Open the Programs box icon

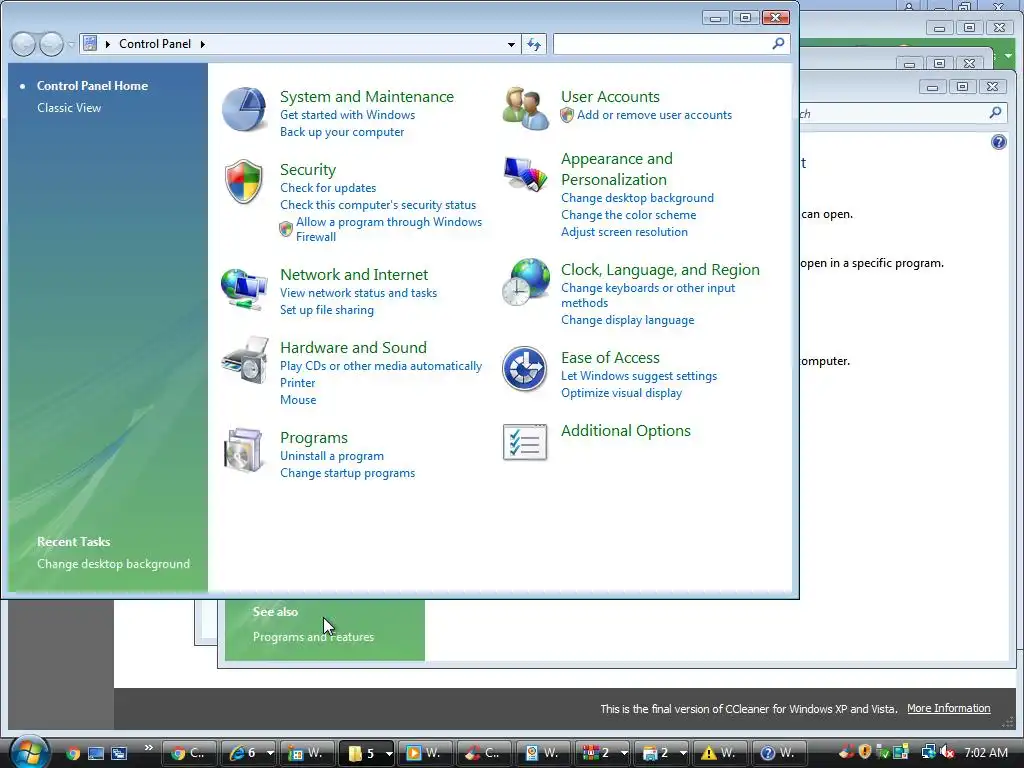[243, 450]
